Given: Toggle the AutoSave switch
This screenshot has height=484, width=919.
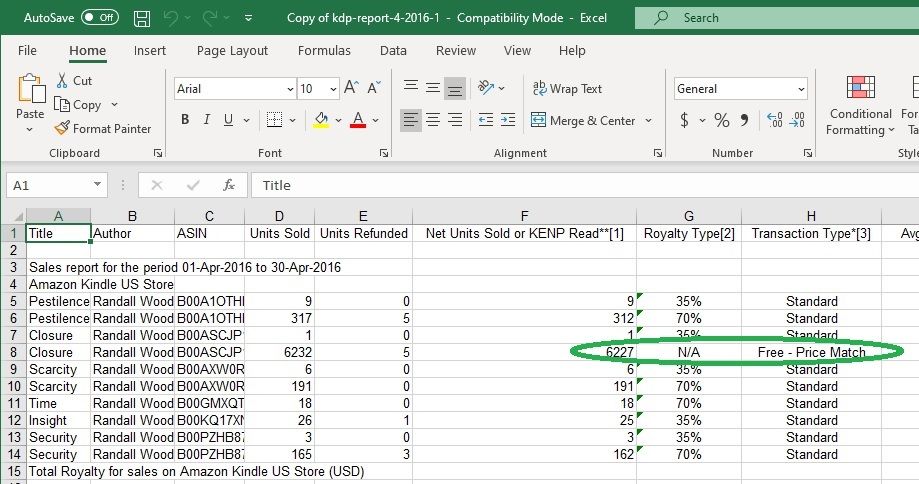Looking at the screenshot, I should click(x=100, y=18).
